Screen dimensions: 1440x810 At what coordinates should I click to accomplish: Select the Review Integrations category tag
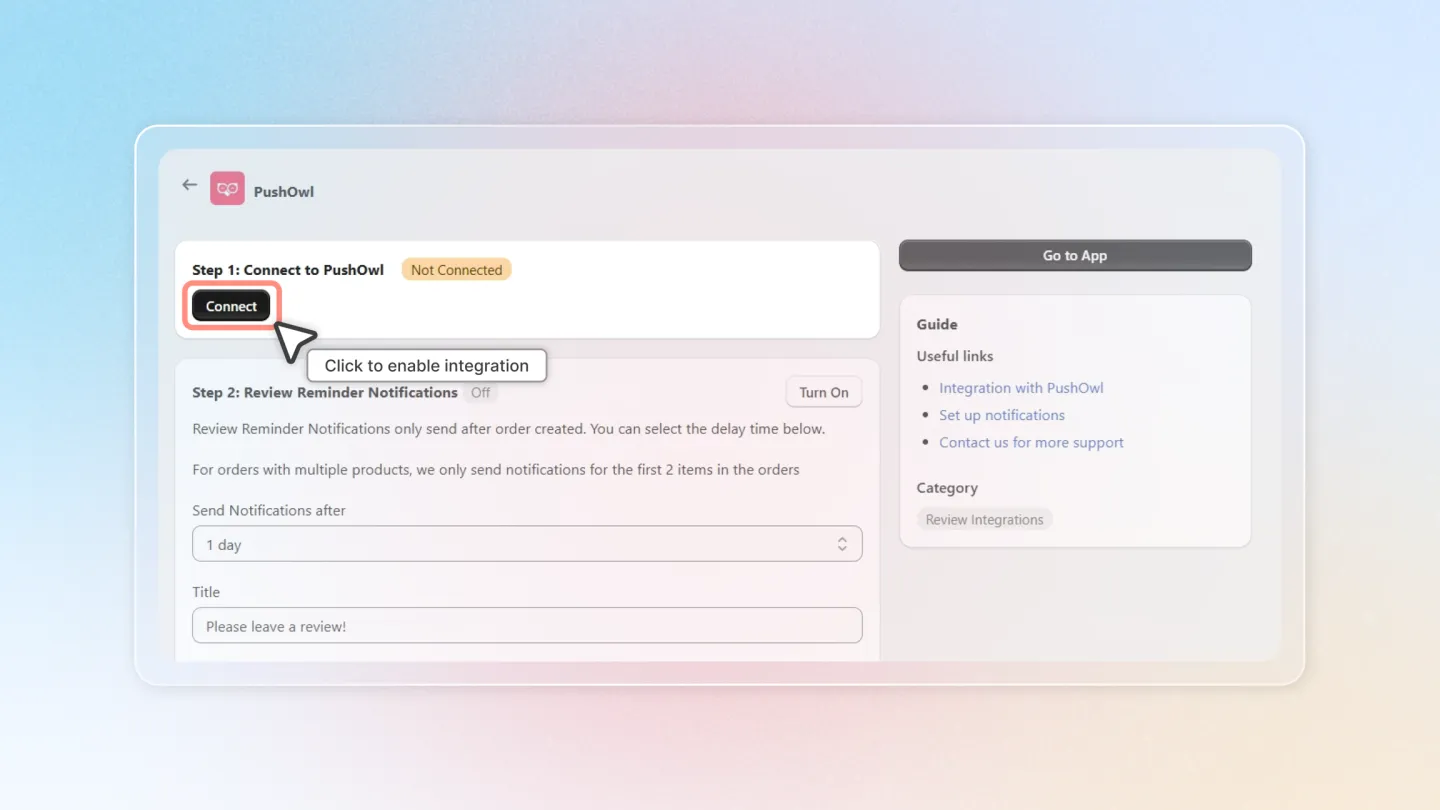click(984, 519)
